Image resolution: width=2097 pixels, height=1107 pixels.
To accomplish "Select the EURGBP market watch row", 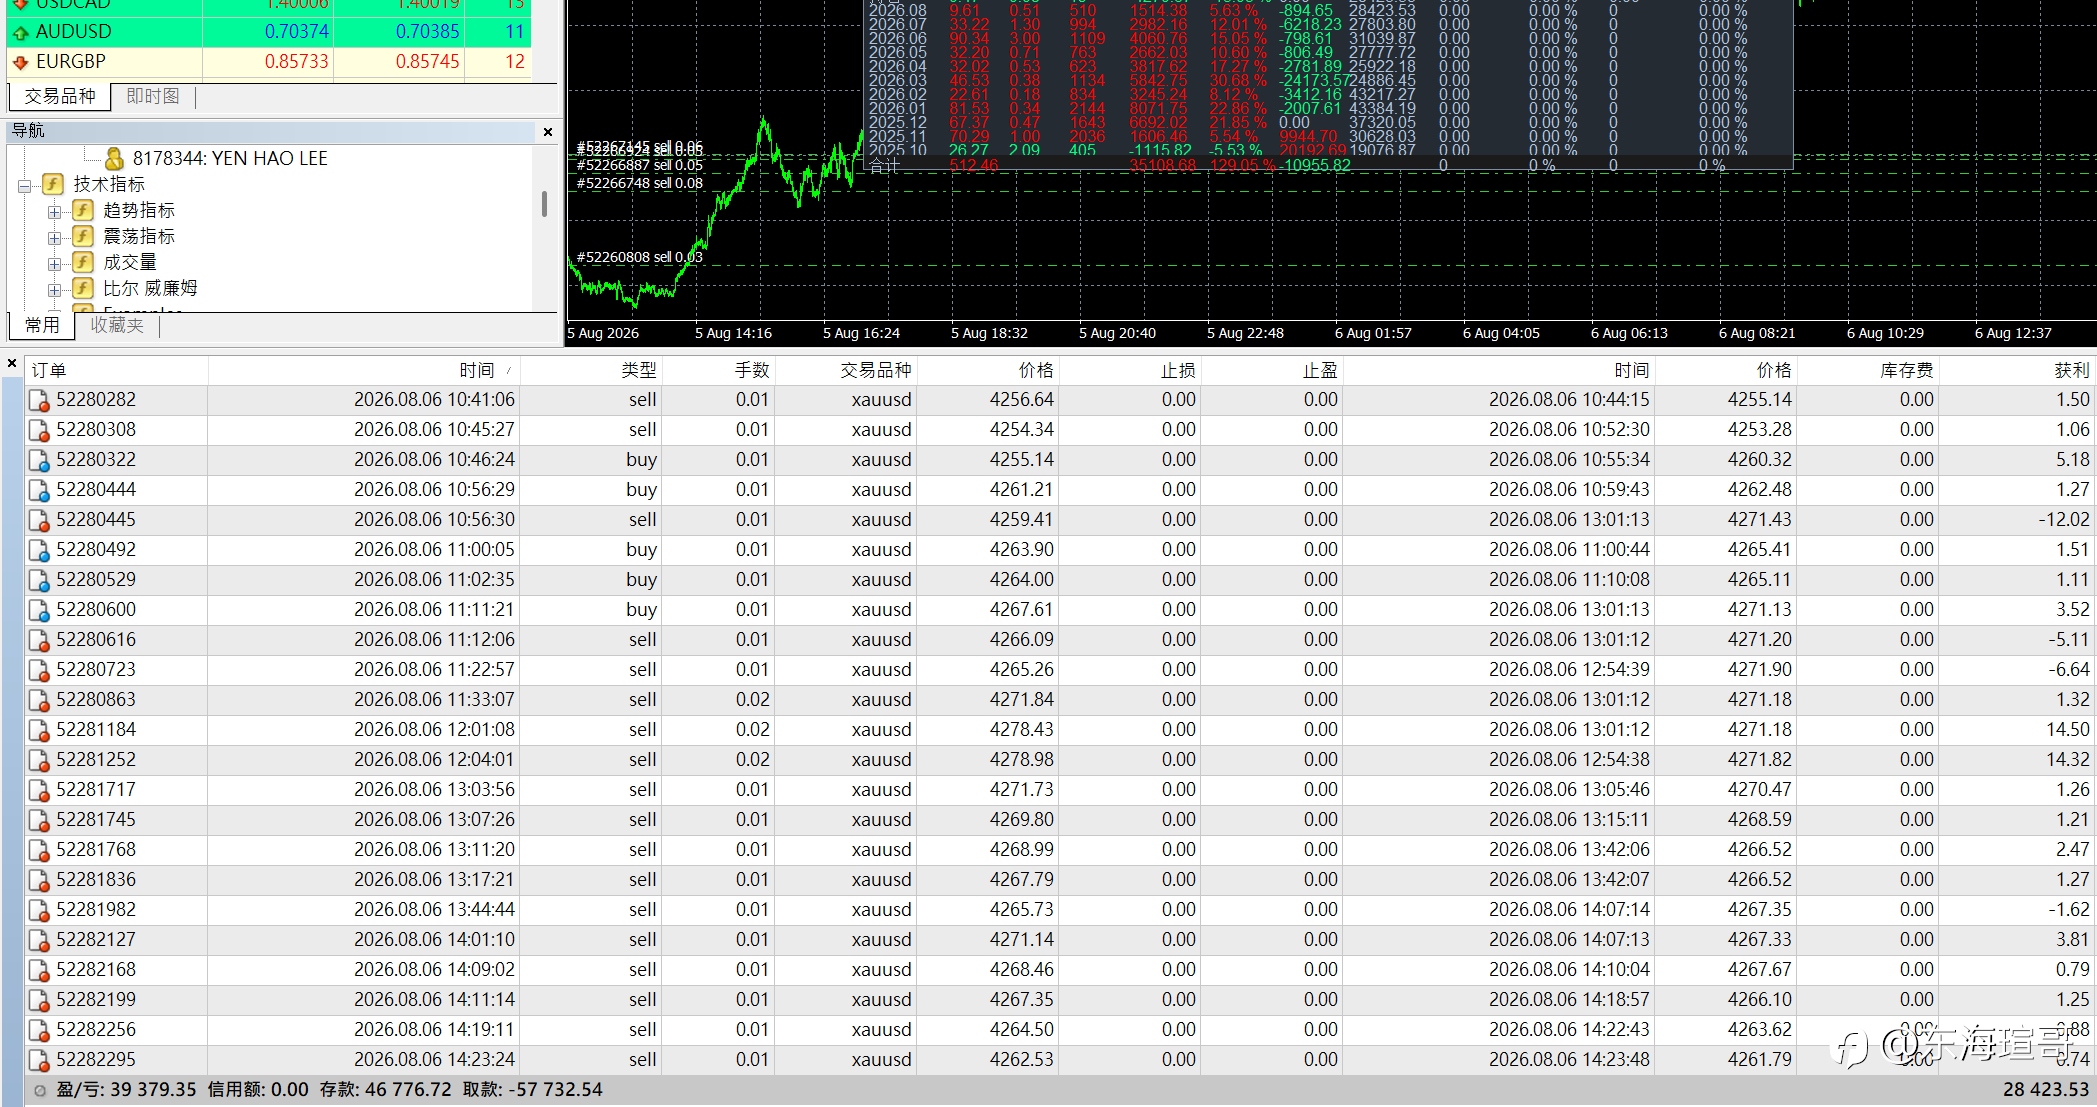I will coord(269,62).
